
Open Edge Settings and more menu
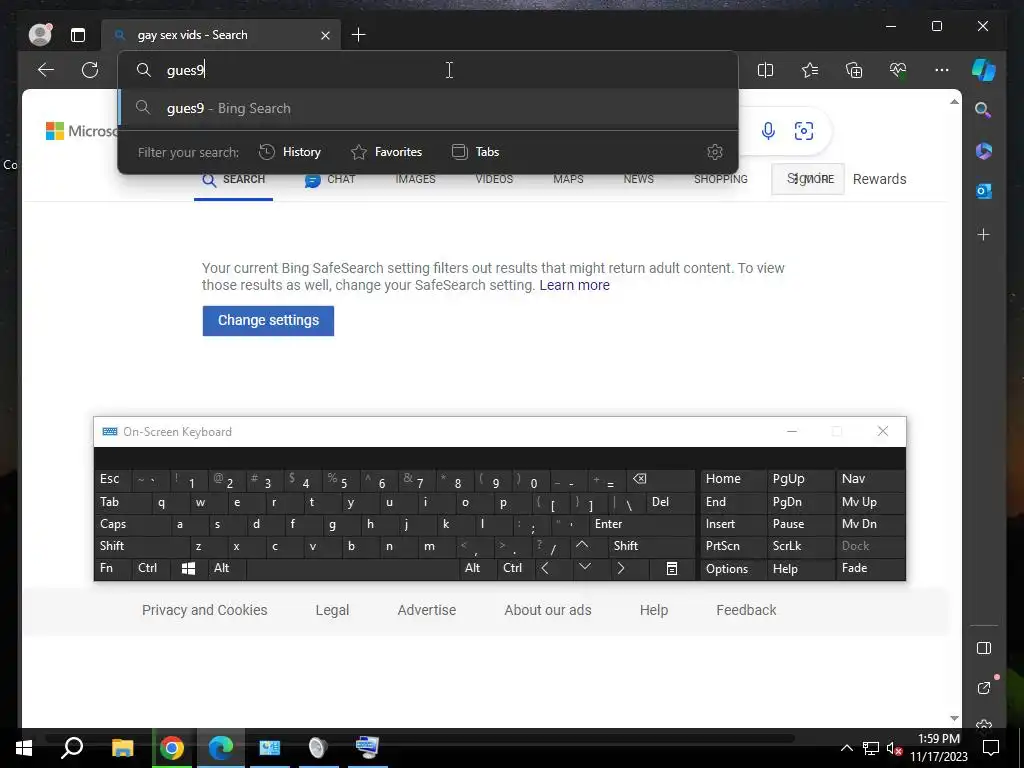(942, 70)
